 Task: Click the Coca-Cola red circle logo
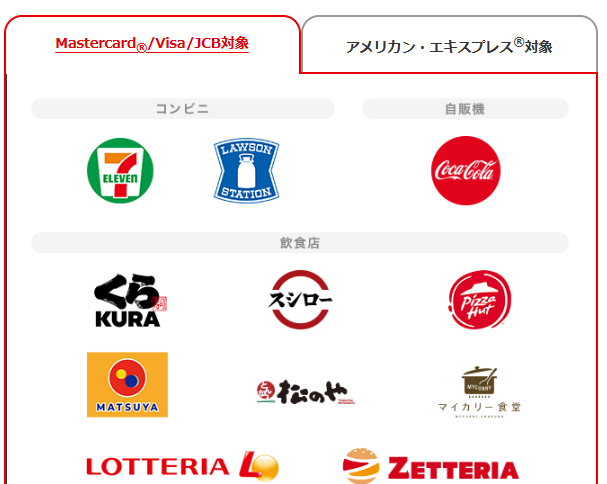point(466,170)
